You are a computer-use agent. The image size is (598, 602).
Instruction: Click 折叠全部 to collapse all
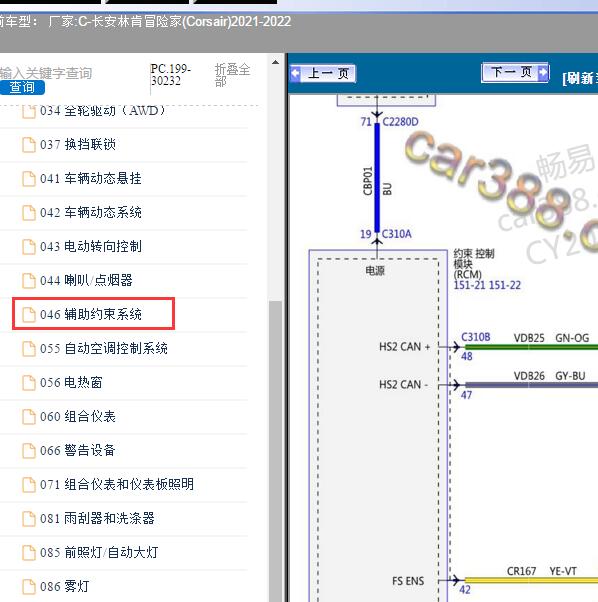pyautogui.click(x=232, y=75)
